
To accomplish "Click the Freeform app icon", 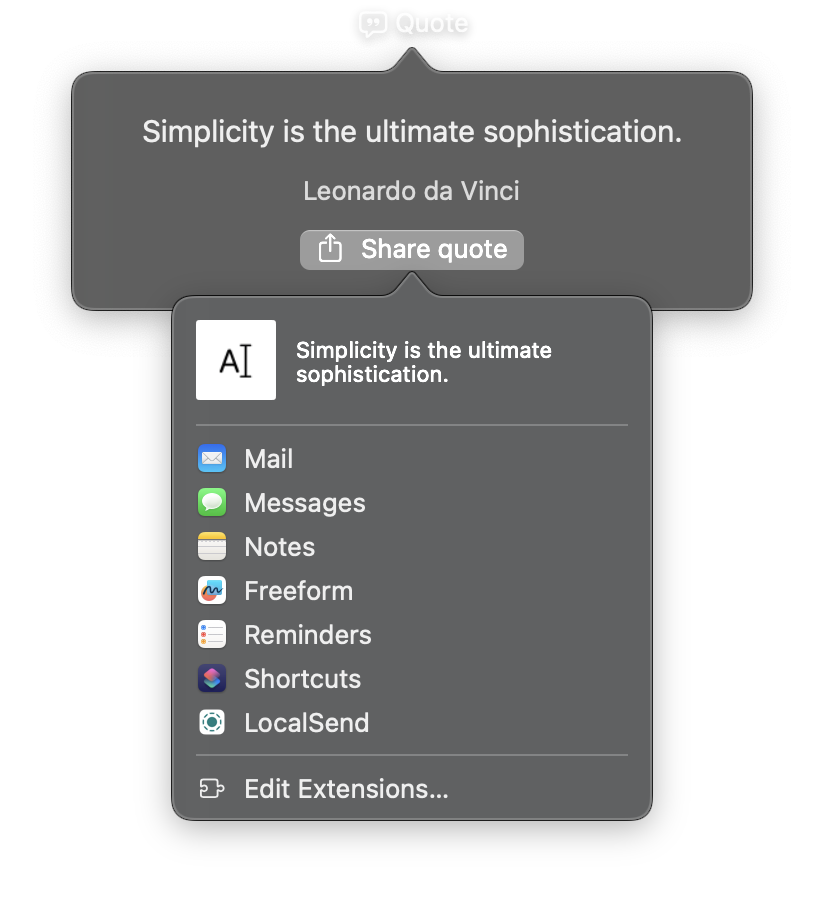I will (x=212, y=590).
